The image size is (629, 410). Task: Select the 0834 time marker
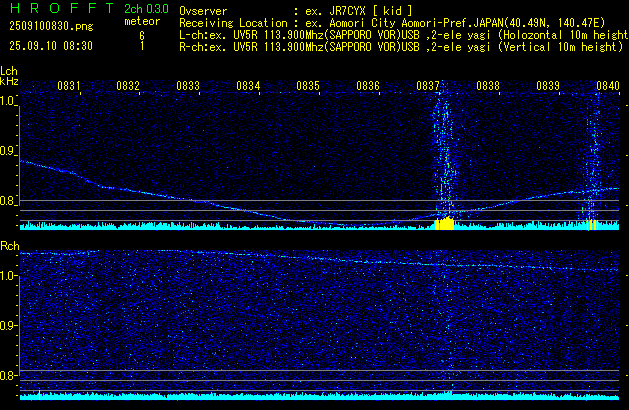pyautogui.click(x=248, y=86)
